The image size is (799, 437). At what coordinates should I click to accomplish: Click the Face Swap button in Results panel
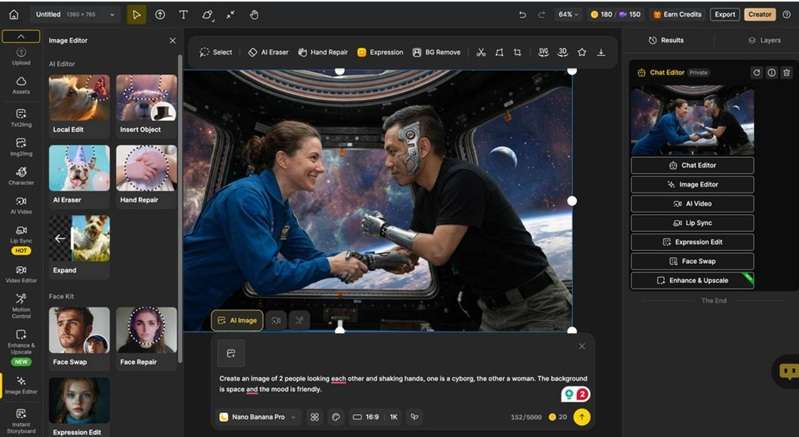click(693, 261)
